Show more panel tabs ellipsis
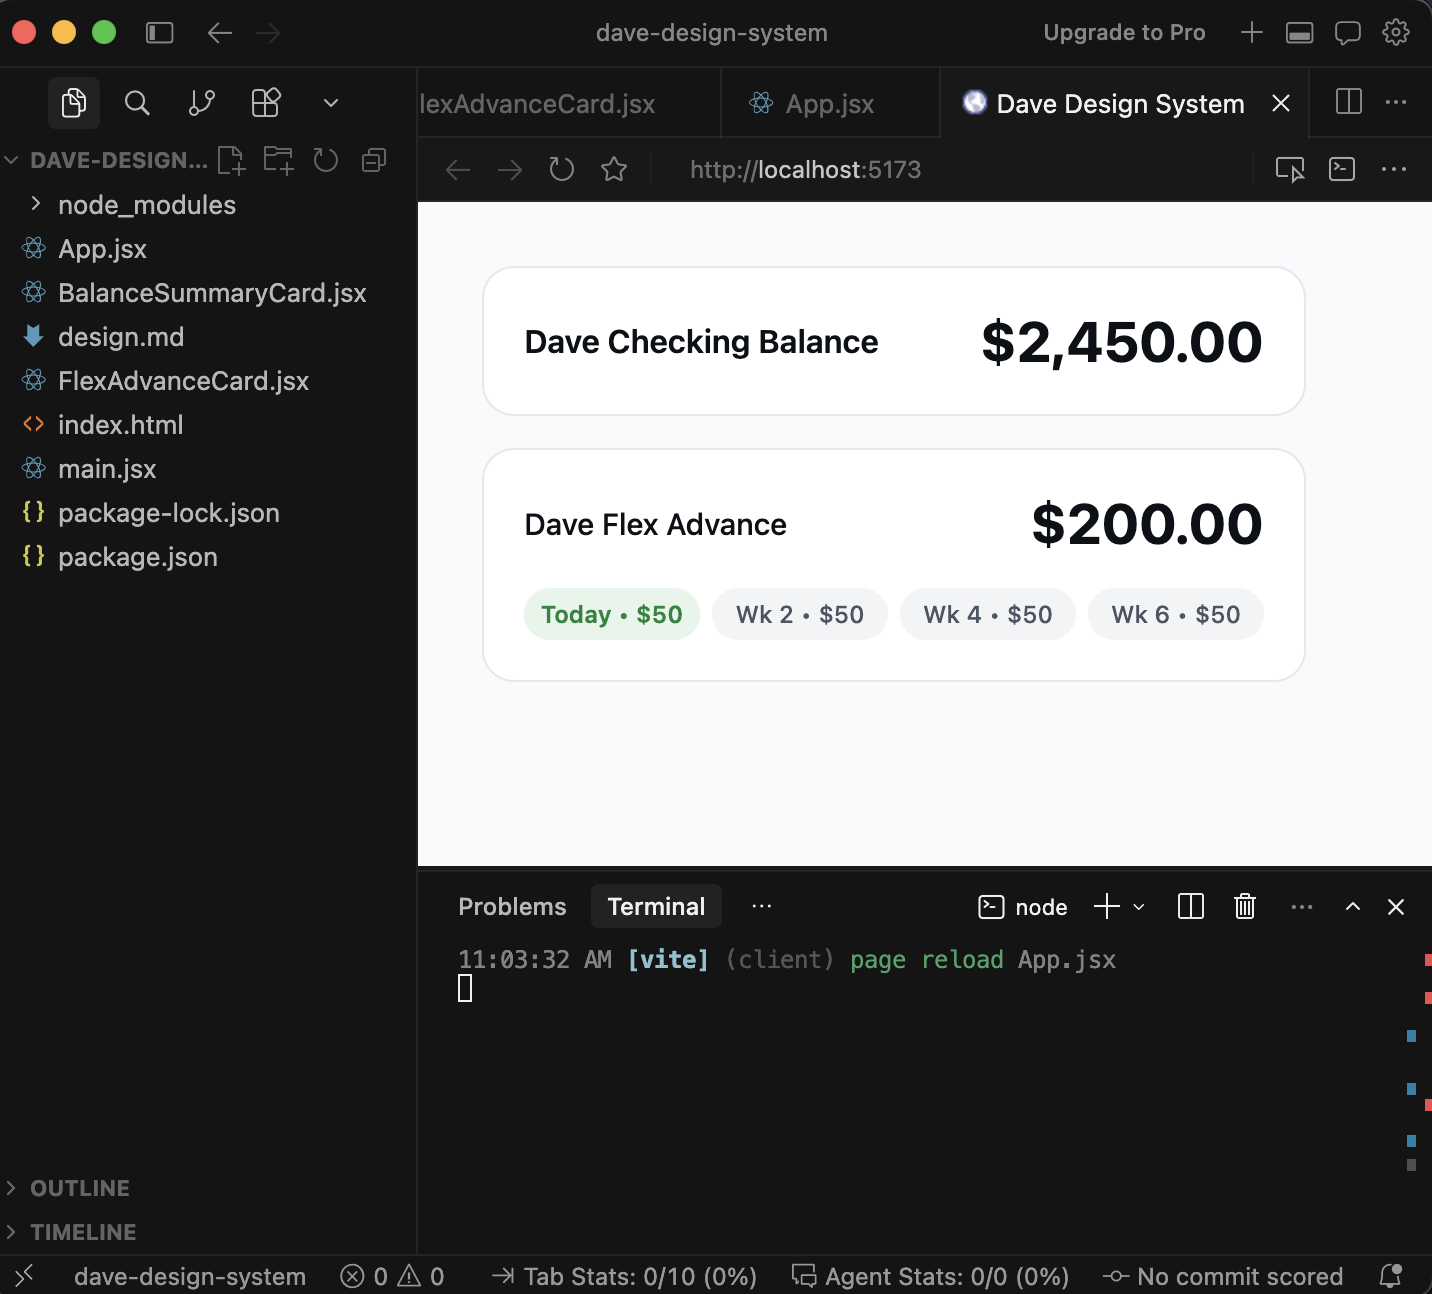 click(762, 907)
